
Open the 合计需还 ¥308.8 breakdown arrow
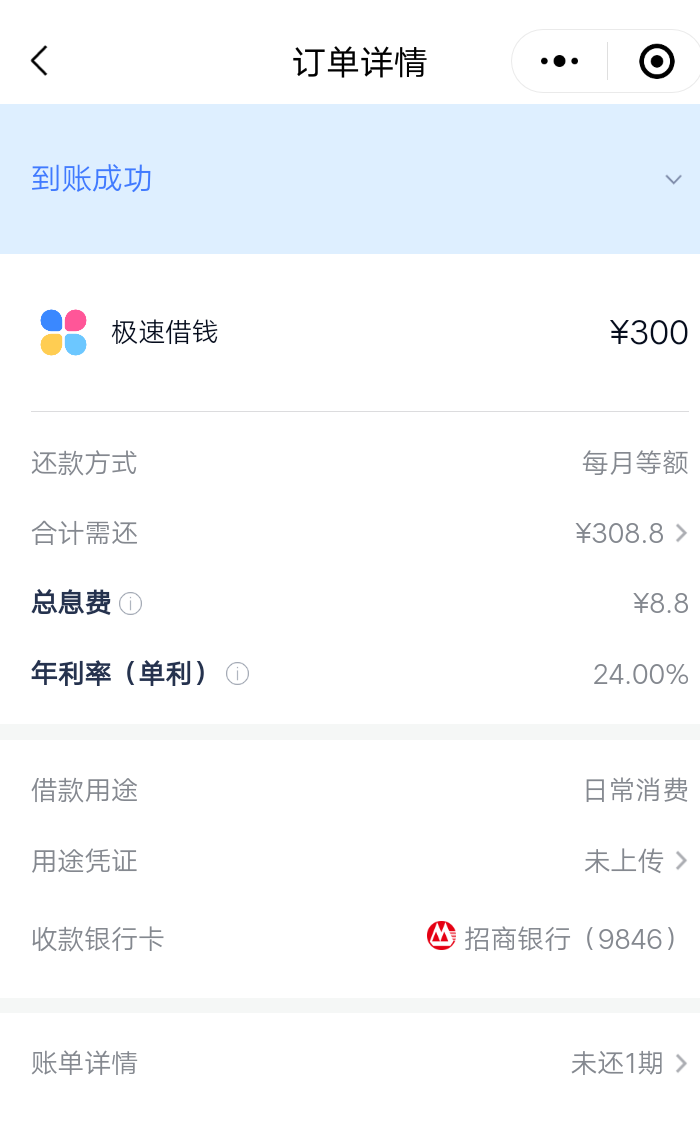681,533
